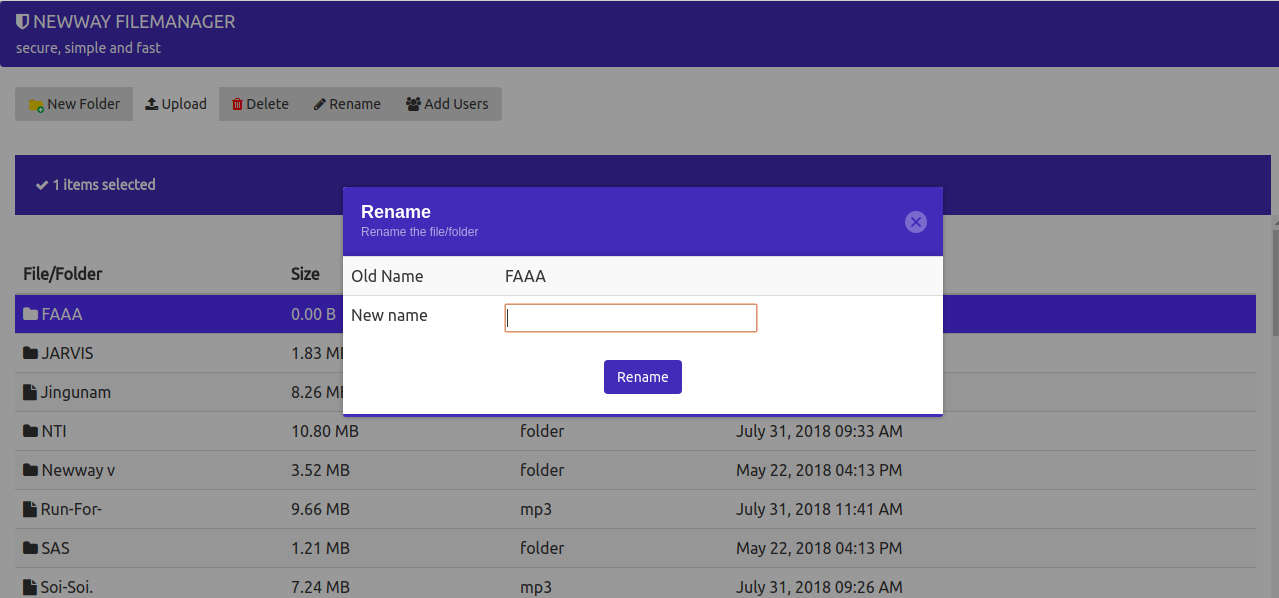Open the Upload option
1279x598 pixels.
click(176, 104)
